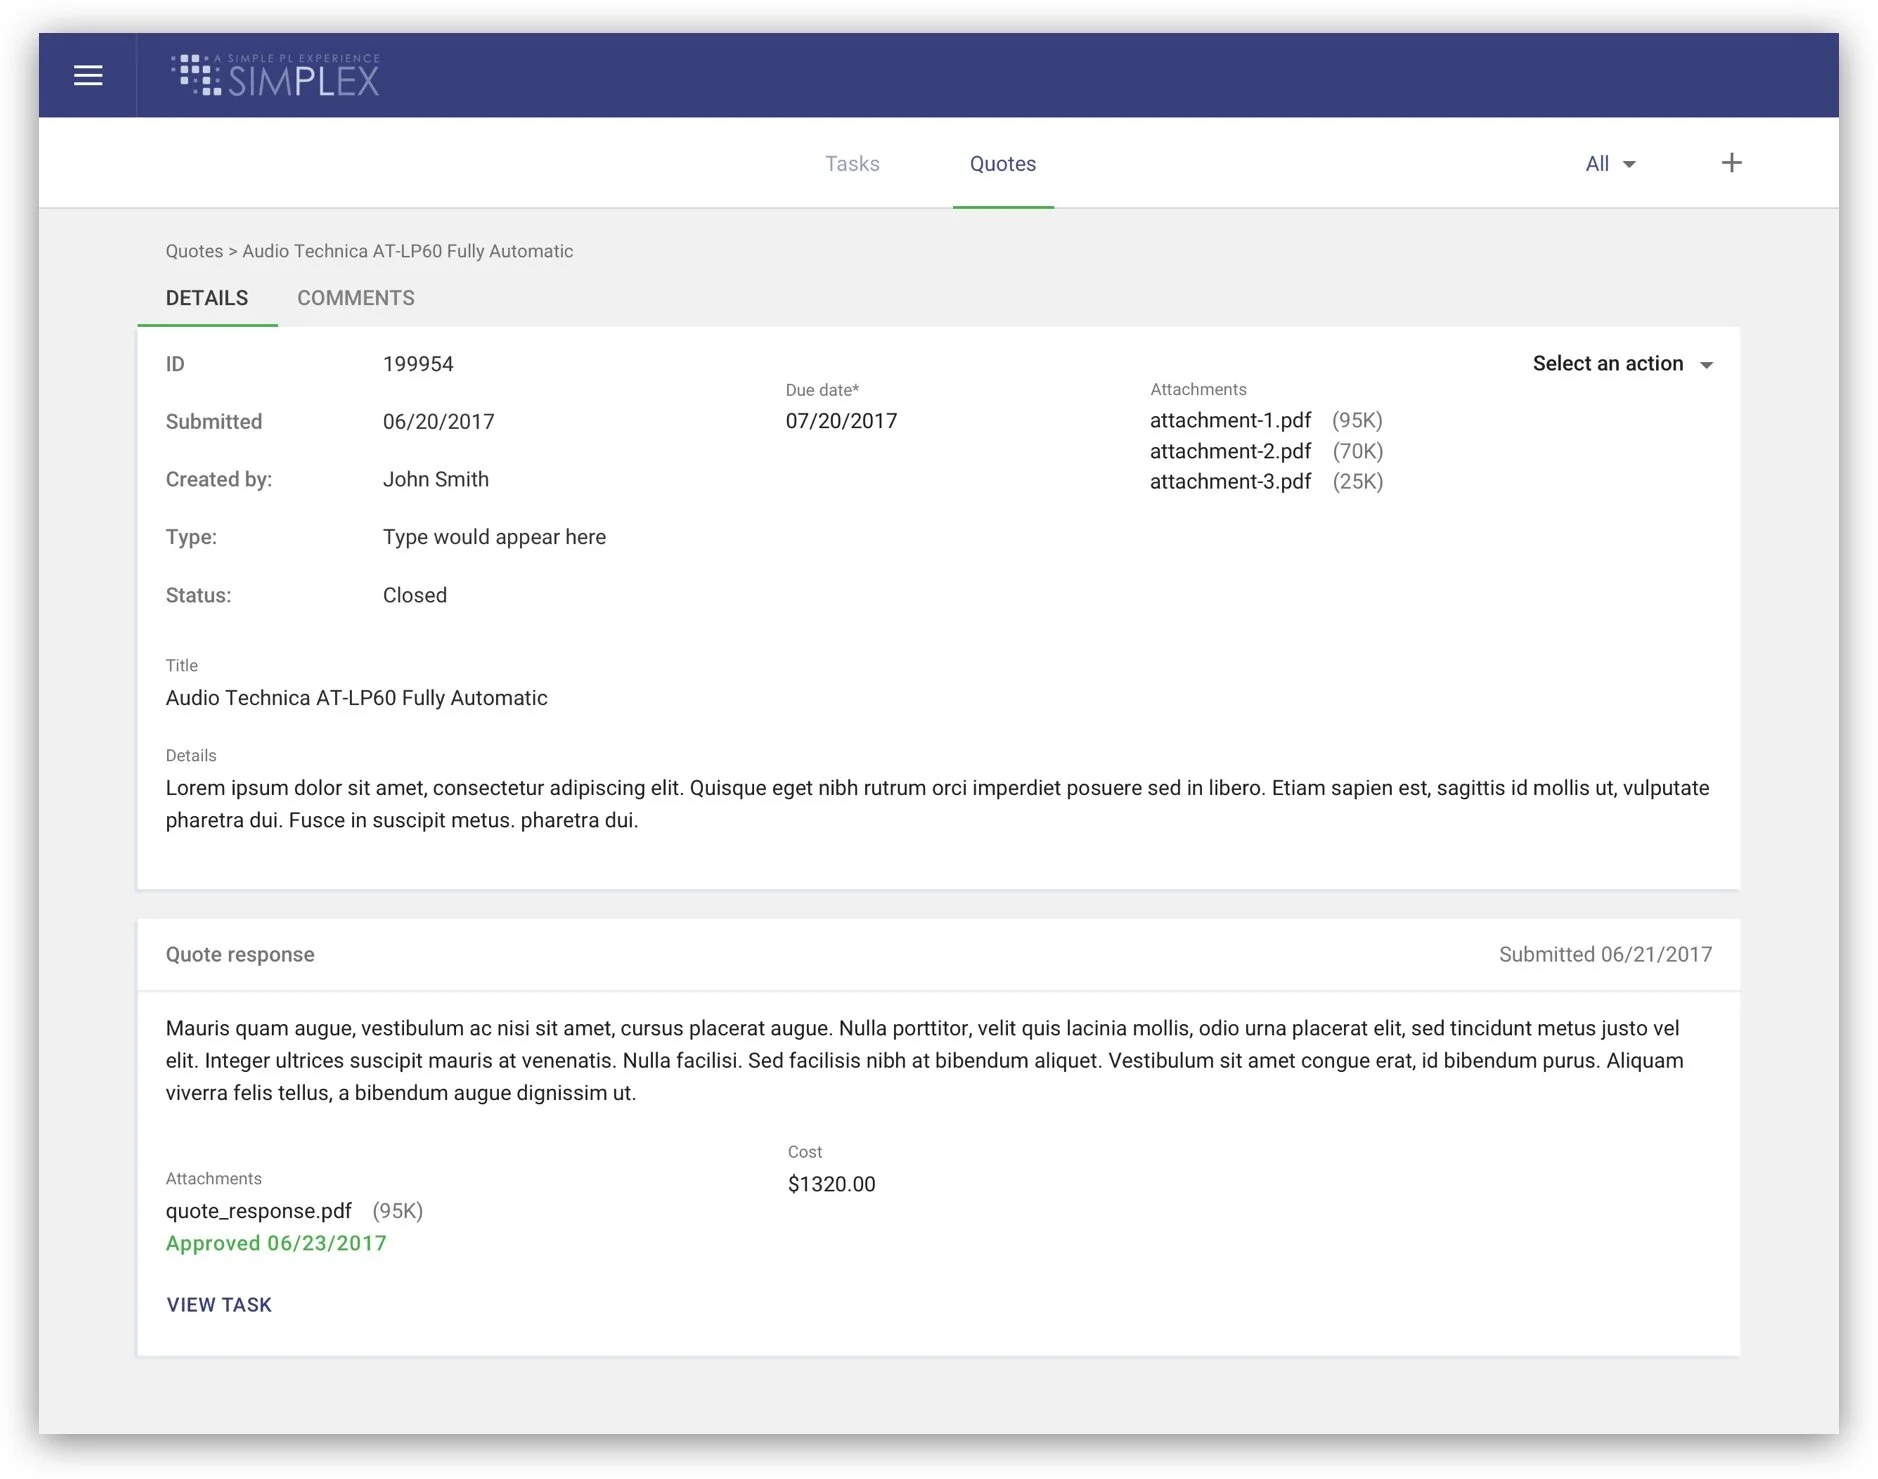The height and width of the screenshot is (1479, 1878).
Task: Click 'Type would appear here' value
Action: click(x=494, y=537)
